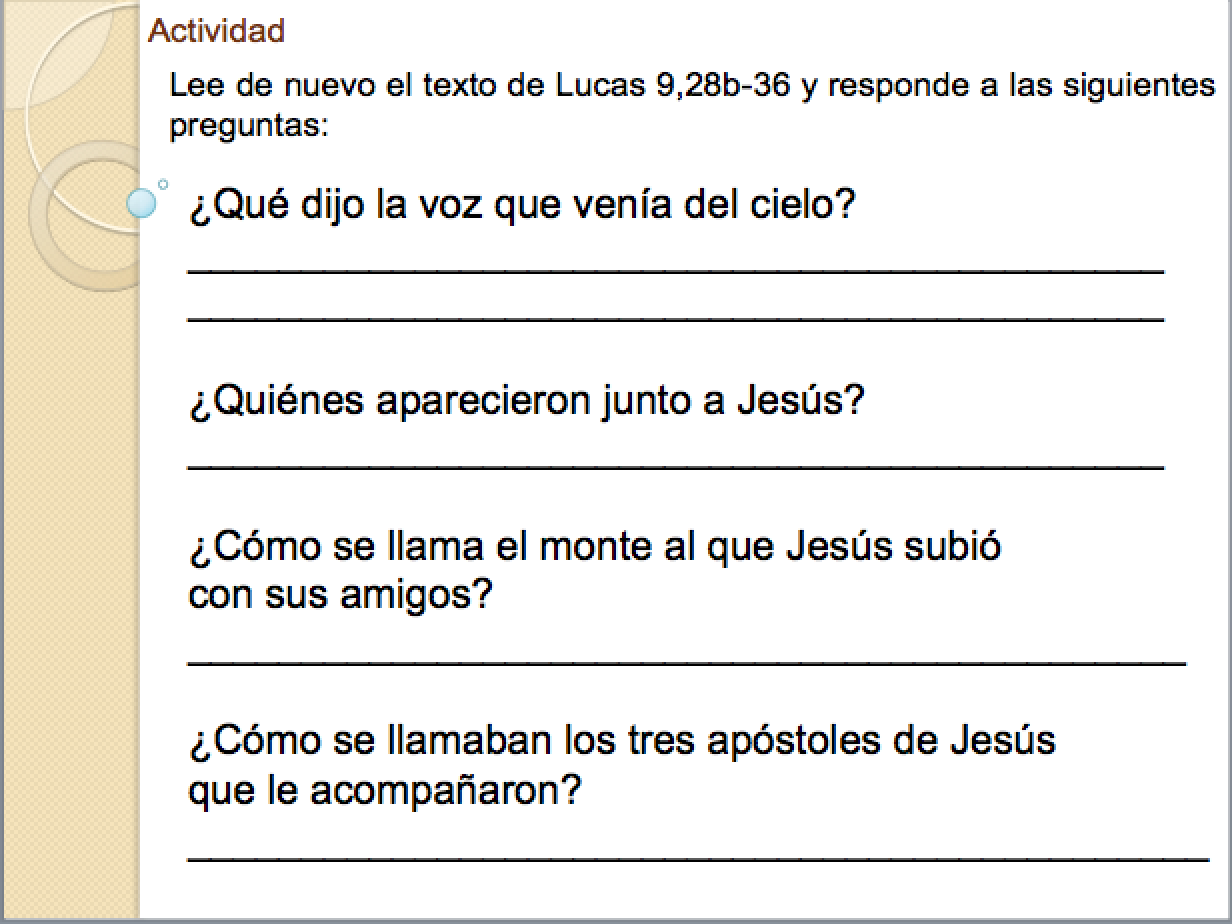
Task: Click the word "preguntas:" in instructions
Action: pos(249,127)
